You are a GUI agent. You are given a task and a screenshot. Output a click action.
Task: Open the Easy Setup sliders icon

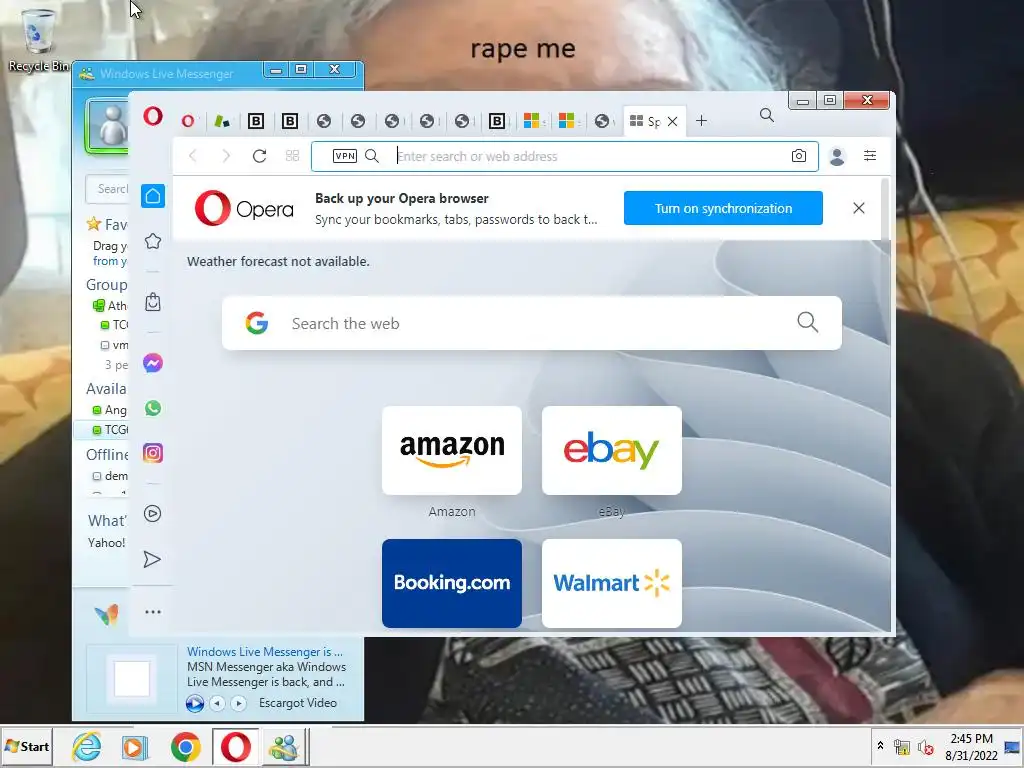click(x=870, y=155)
